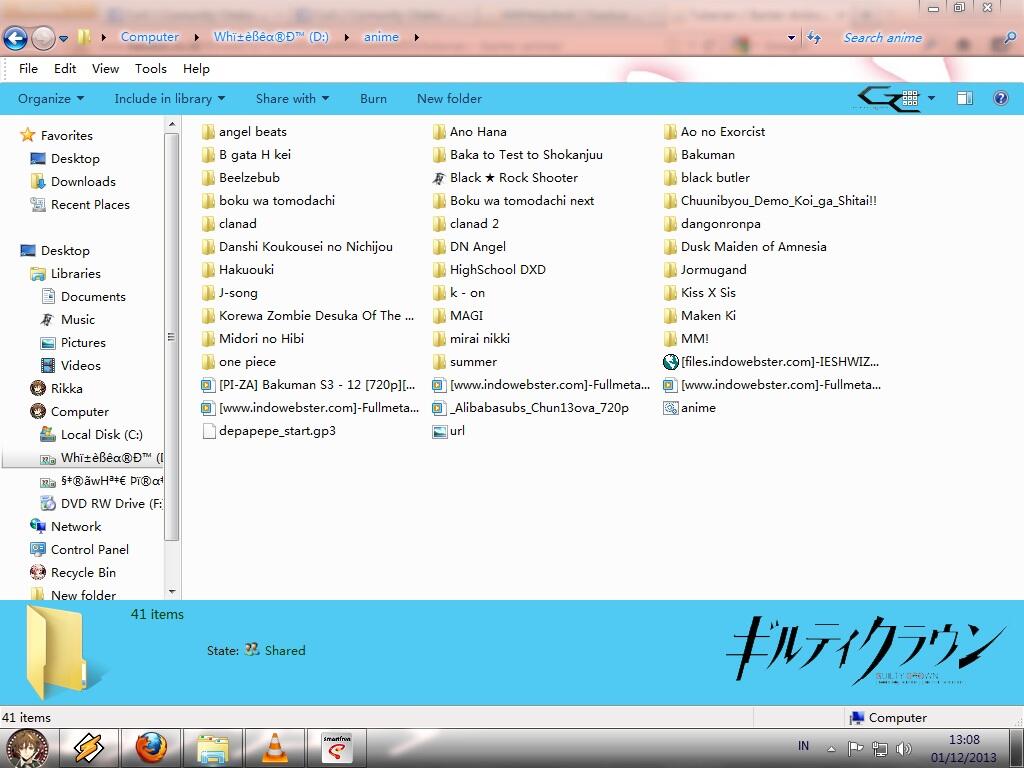
Task: Open recent pages dropdown next to nav arrows
Action: click(63, 38)
